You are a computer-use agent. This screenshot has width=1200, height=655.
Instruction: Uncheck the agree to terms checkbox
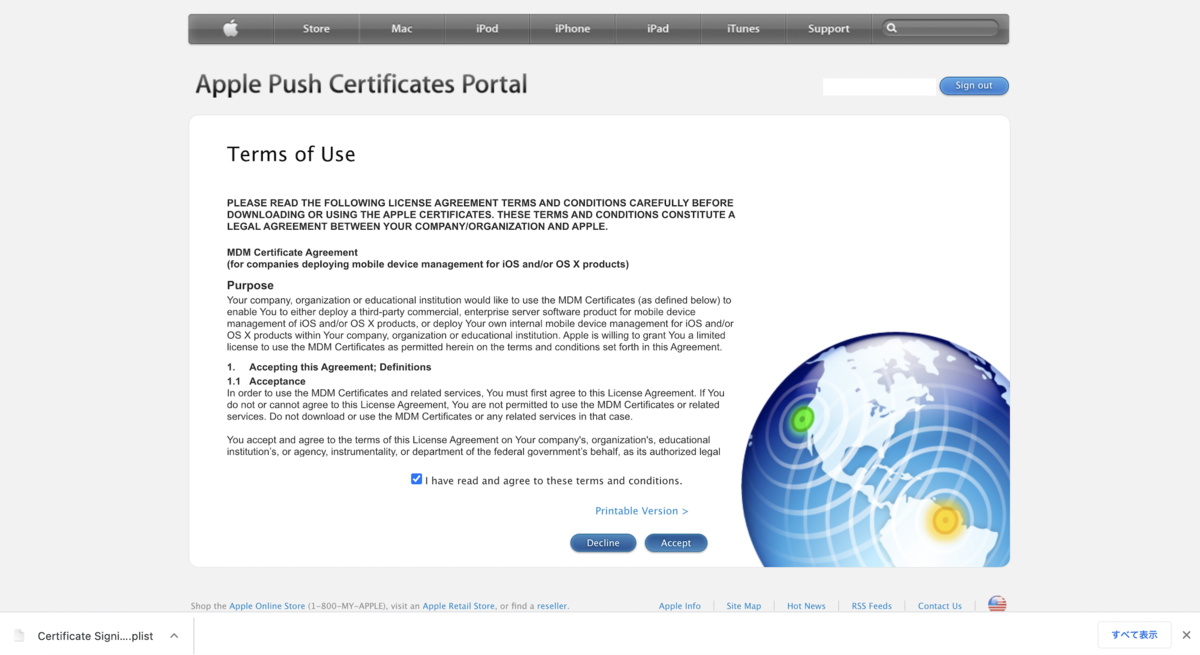click(x=416, y=479)
